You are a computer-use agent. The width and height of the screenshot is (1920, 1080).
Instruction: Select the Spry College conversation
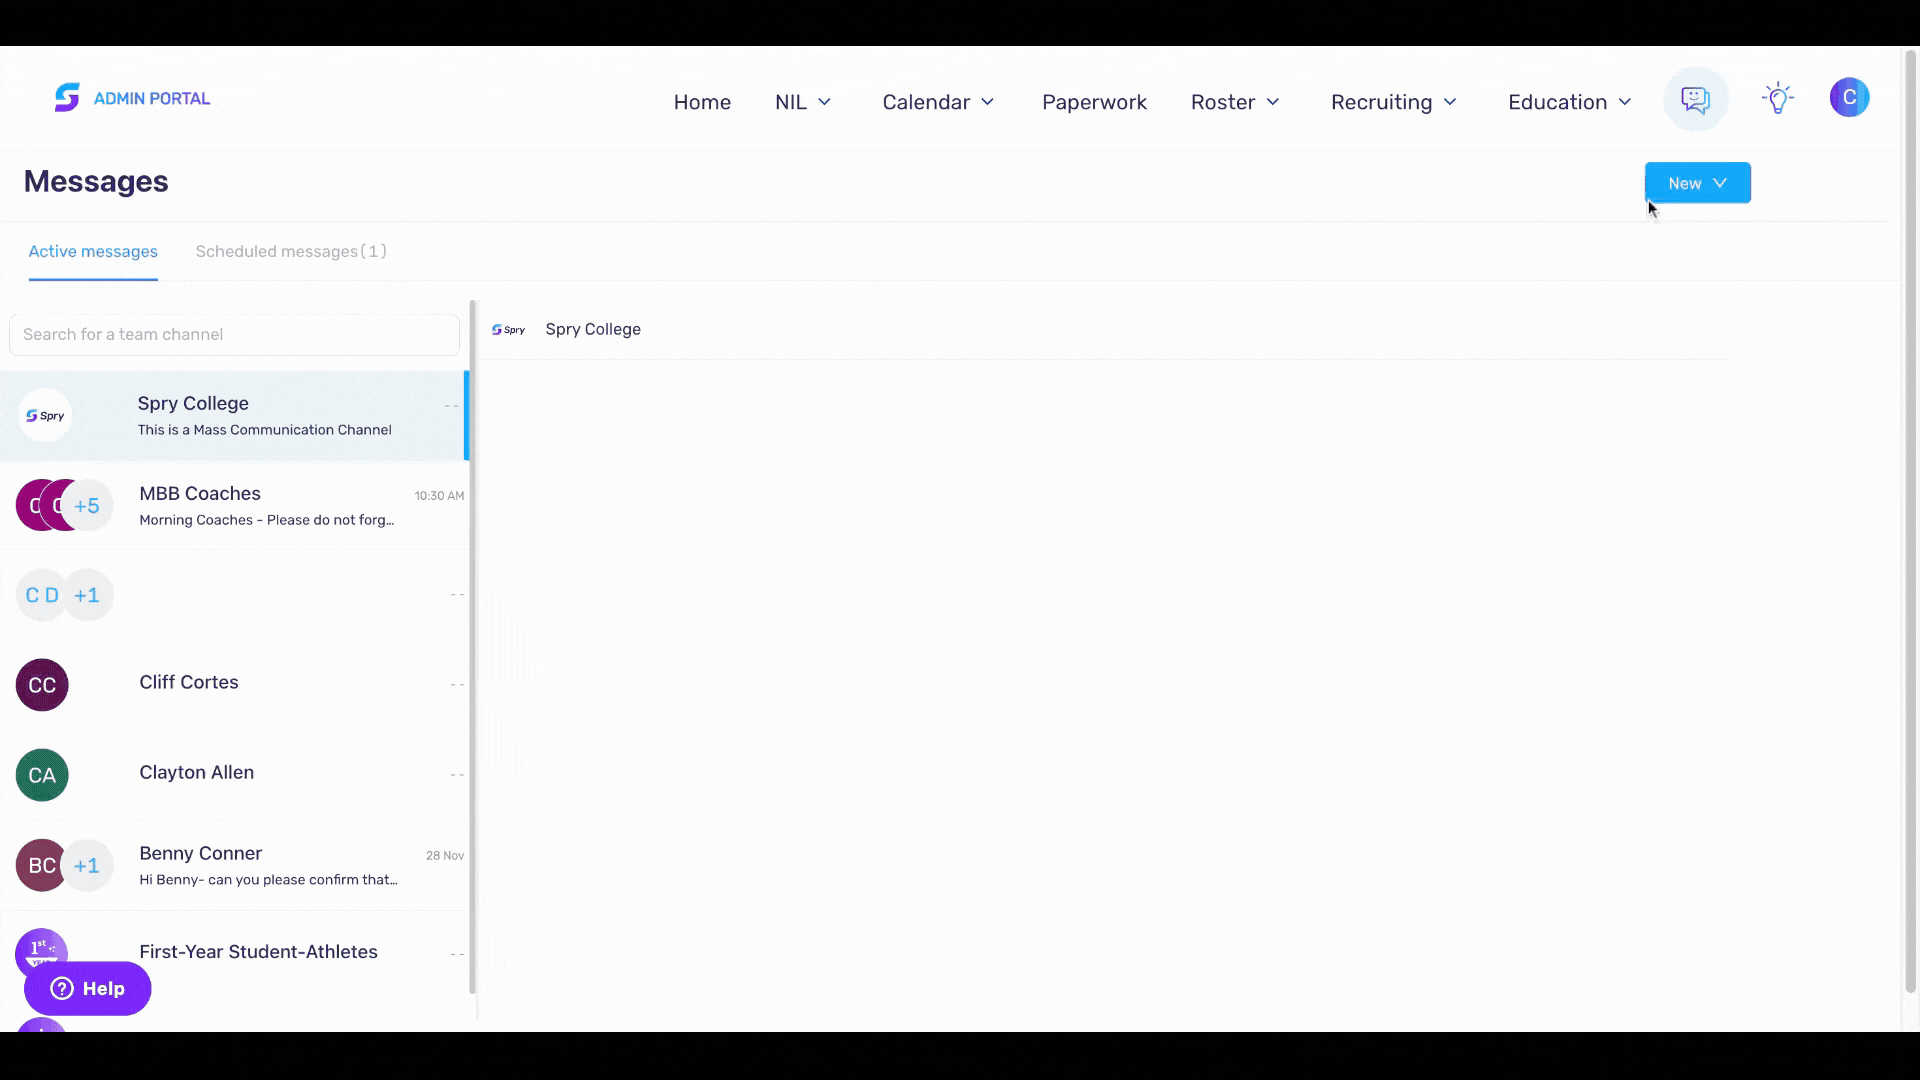point(233,416)
